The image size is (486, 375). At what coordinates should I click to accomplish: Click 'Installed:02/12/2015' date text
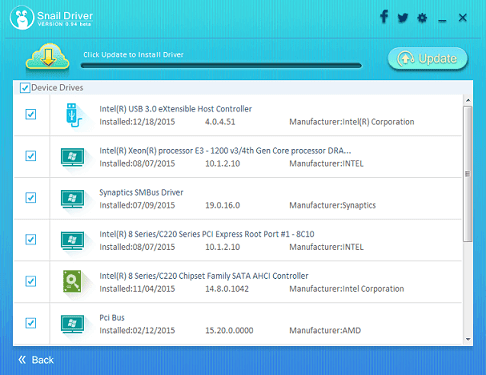[x=137, y=330]
